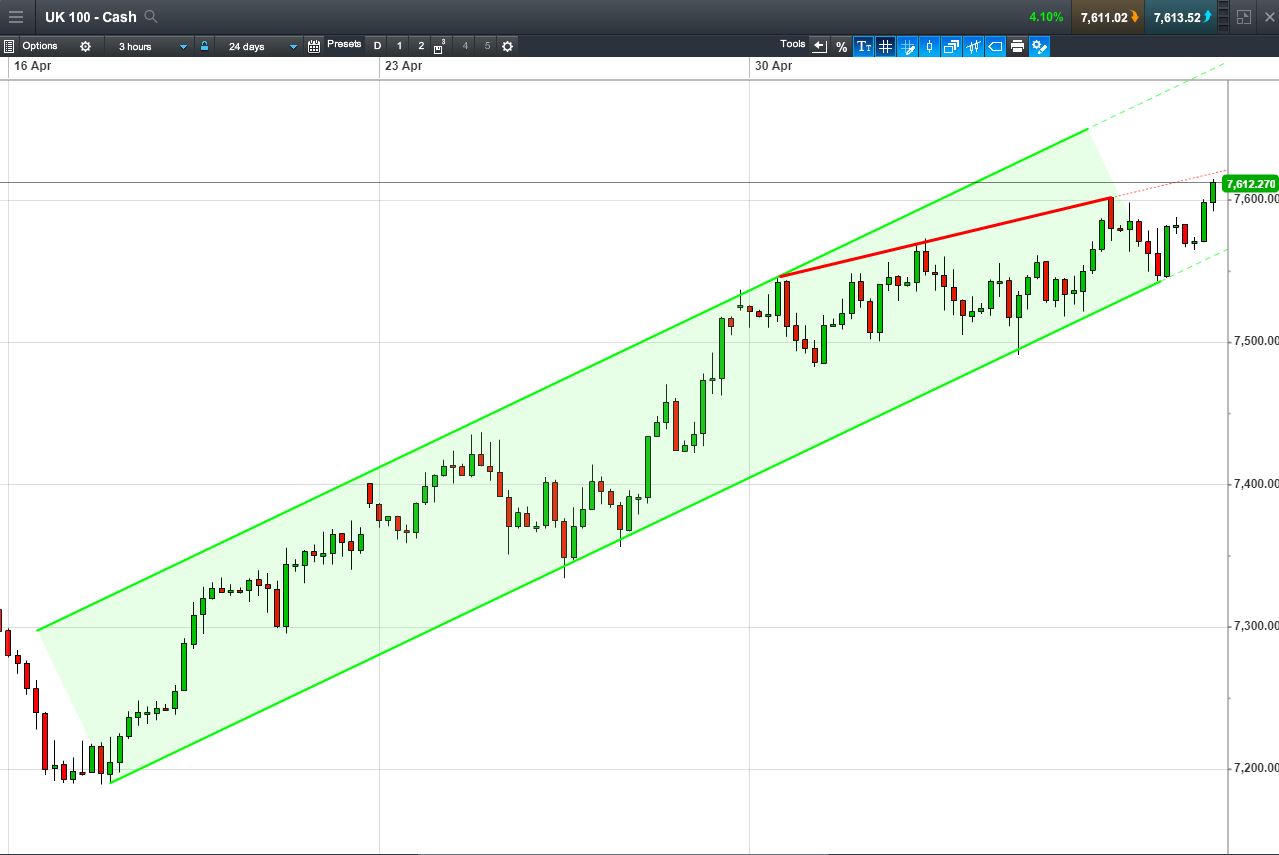Screen dimensions: 1279x855
Task: Toggle the grid with pencil drawing tool
Action: click(907, 46)
